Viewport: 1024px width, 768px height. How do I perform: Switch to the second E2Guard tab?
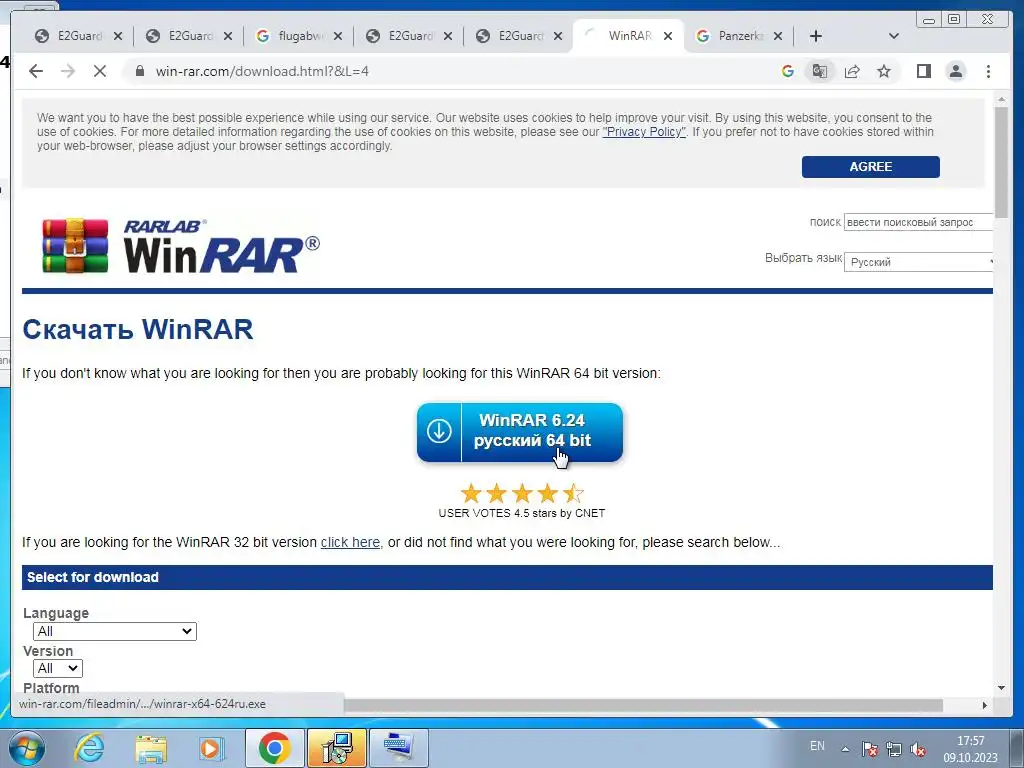[188, 36]
